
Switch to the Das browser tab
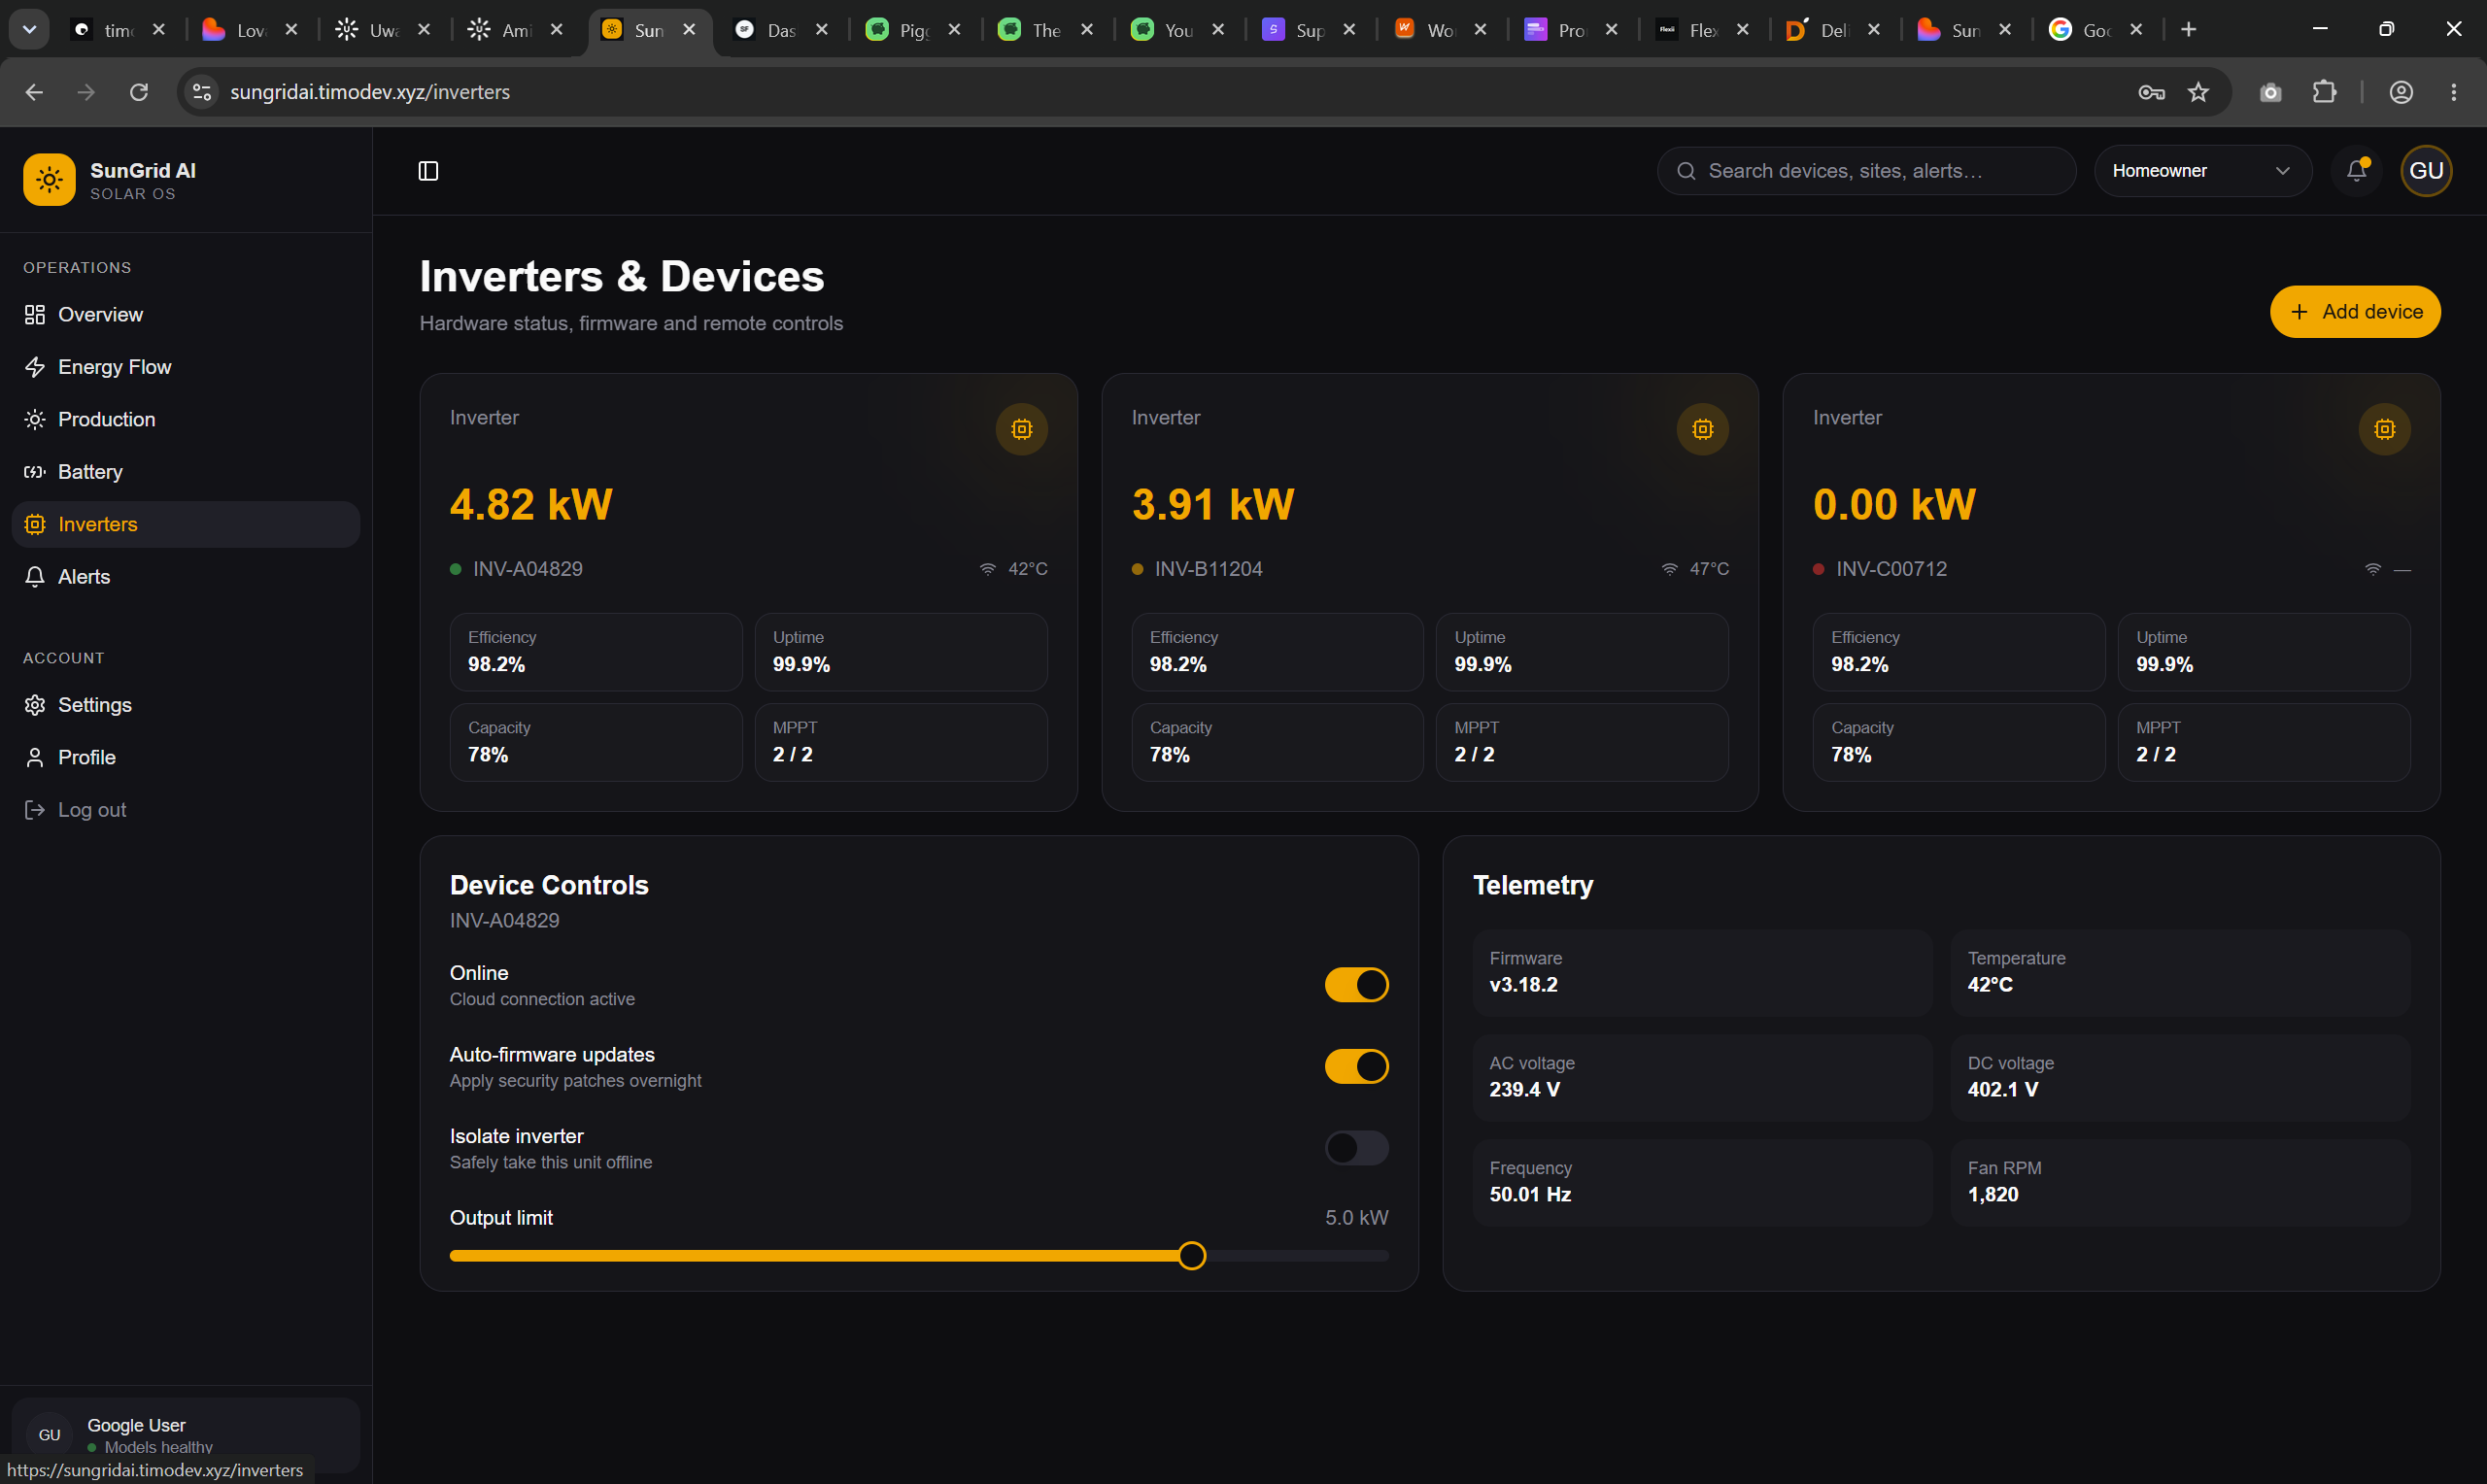781,30
